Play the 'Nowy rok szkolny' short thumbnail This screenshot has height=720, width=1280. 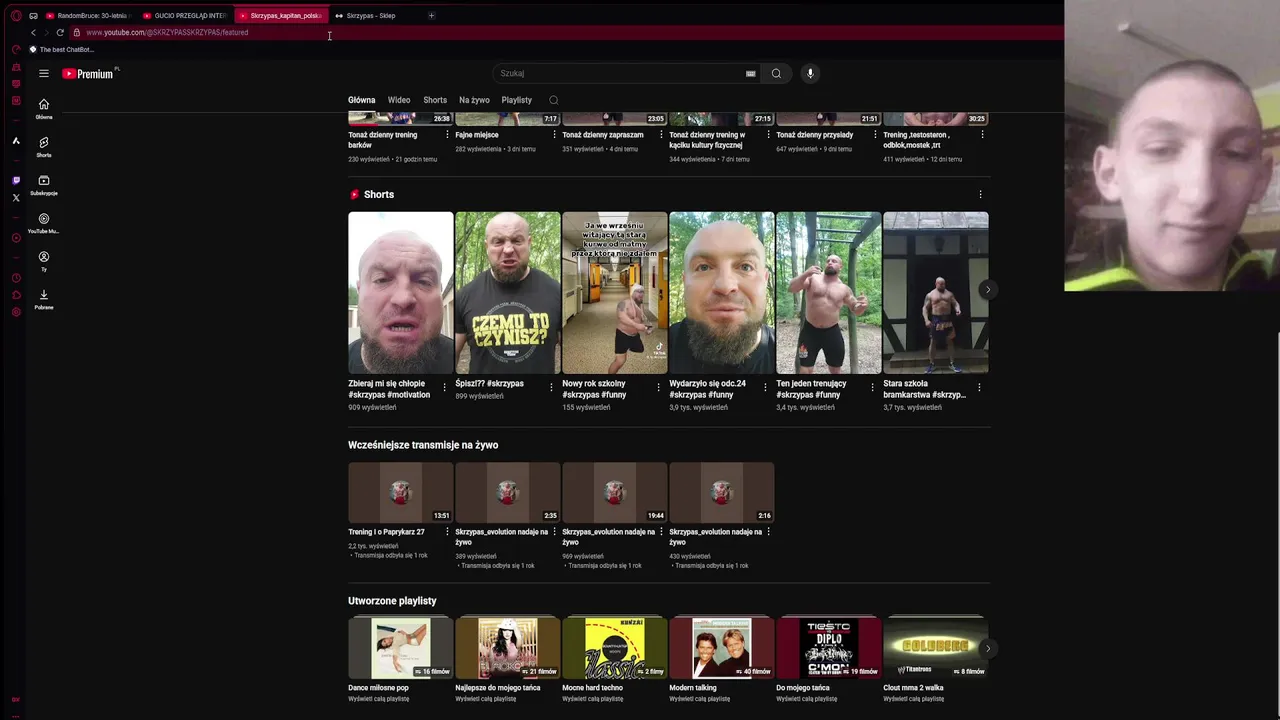[615, 293]
